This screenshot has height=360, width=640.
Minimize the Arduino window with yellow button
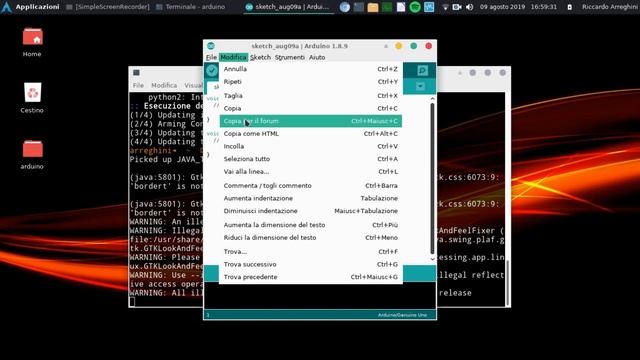[399, 46]
